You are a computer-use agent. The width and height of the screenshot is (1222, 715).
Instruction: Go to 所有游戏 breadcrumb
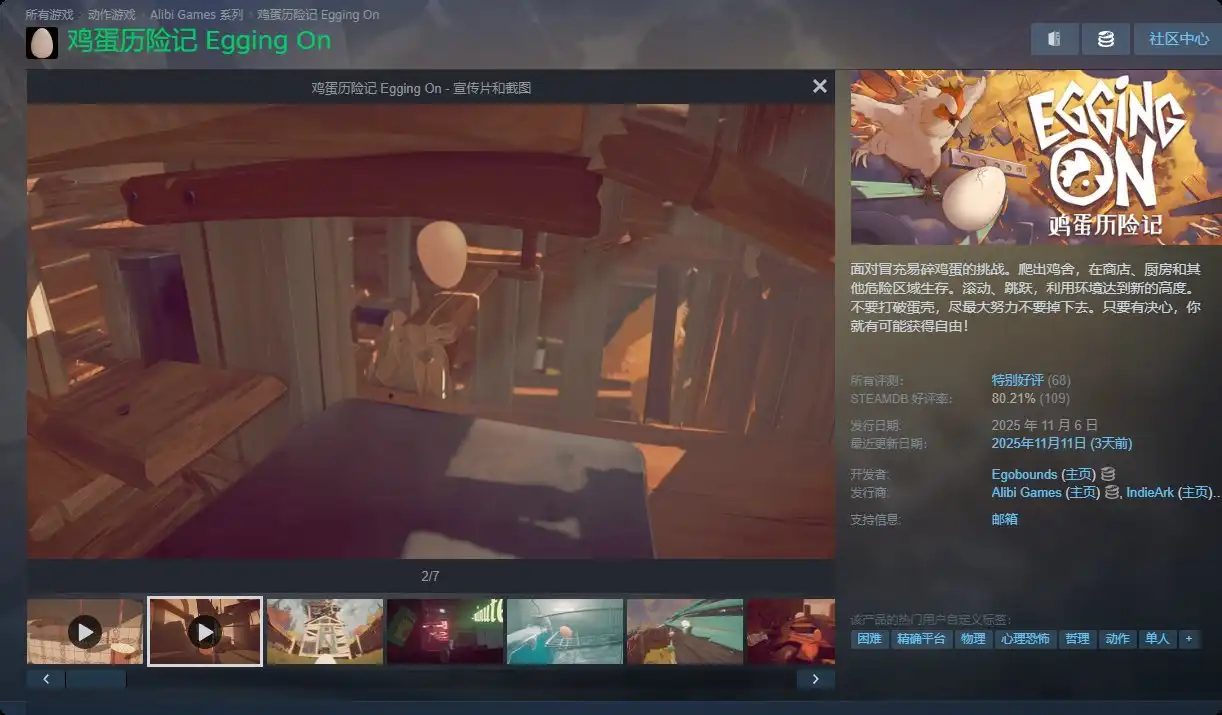(49, 15)
